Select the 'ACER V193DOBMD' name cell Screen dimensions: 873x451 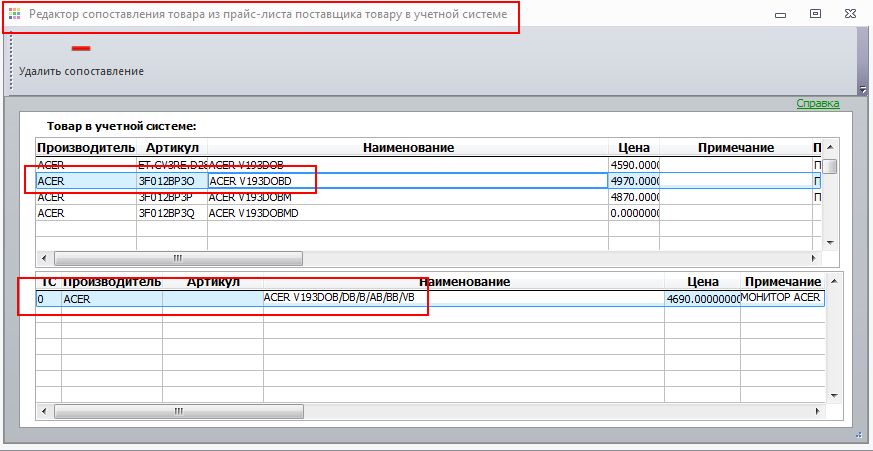(408, 213)
